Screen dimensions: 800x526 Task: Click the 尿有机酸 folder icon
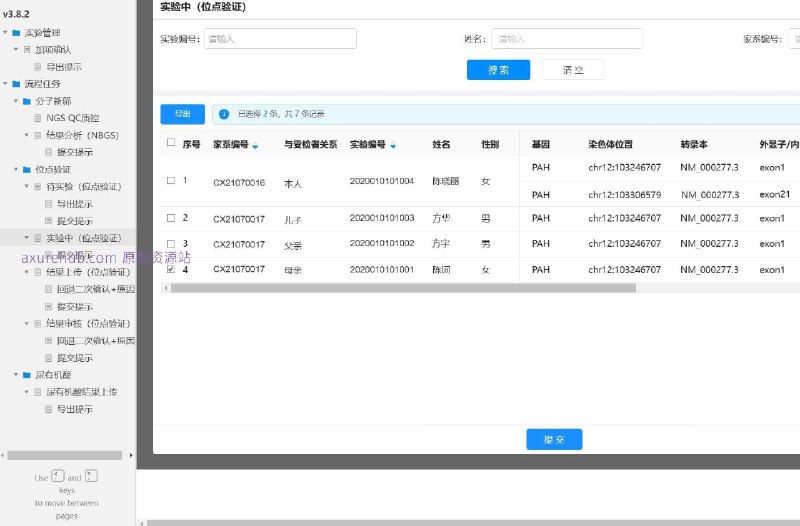pos(27,375)
